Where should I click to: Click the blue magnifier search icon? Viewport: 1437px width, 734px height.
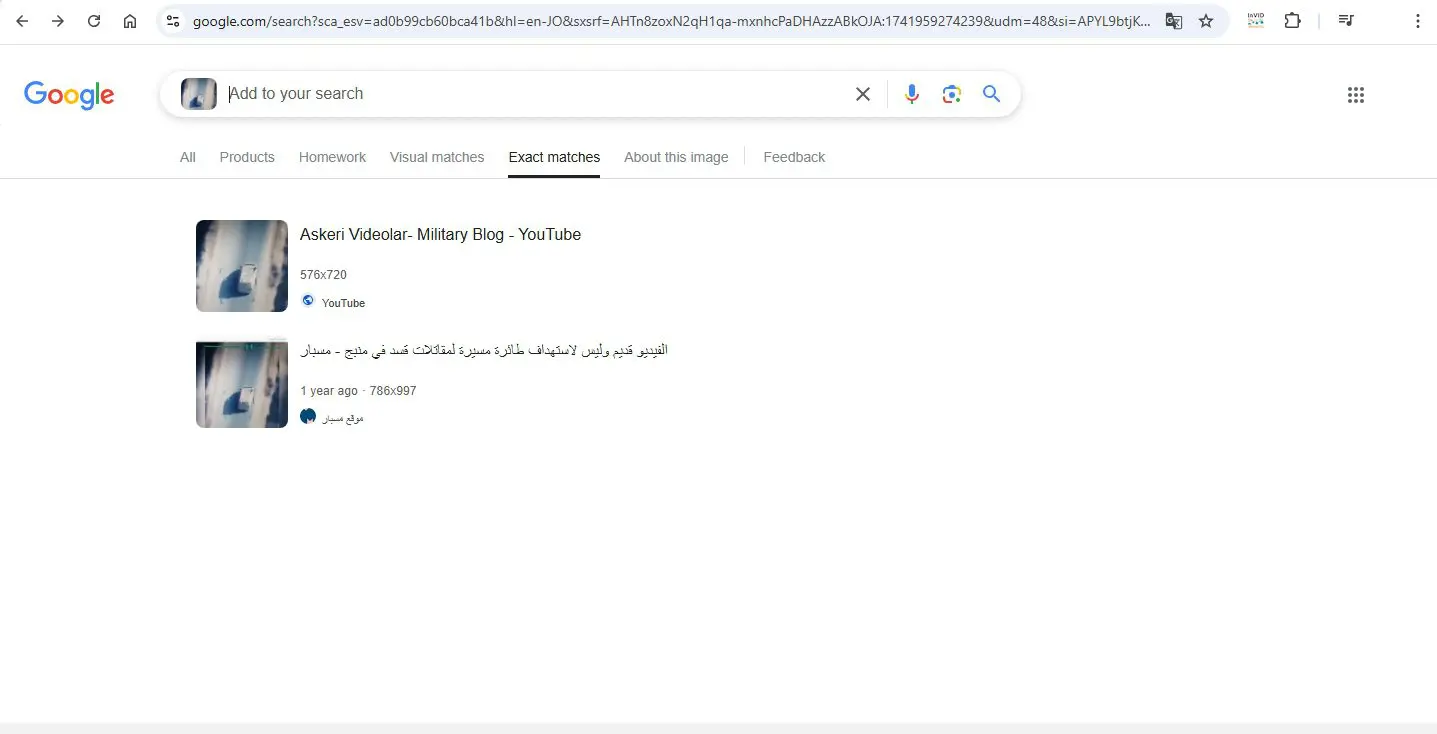991,94
